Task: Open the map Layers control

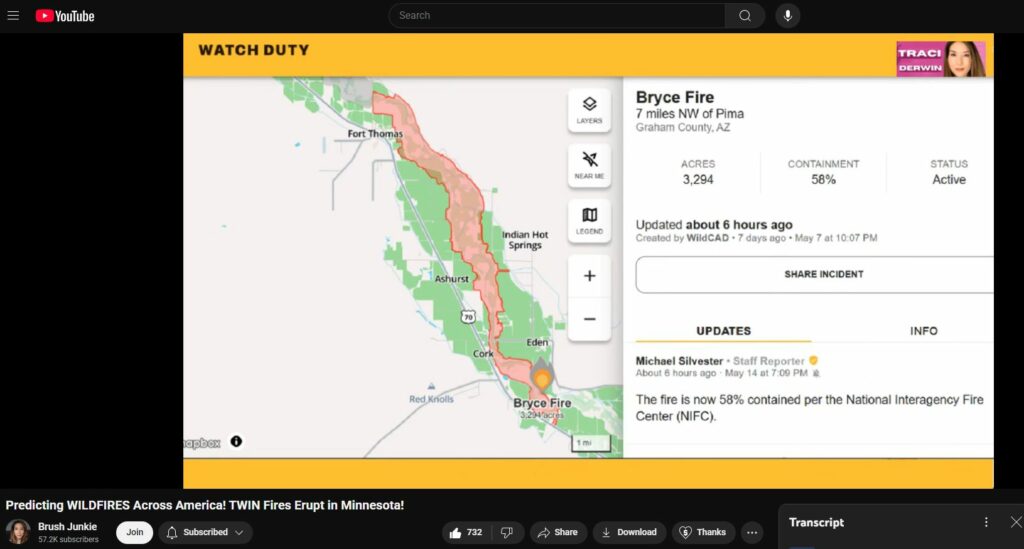Action: [589, 109]
